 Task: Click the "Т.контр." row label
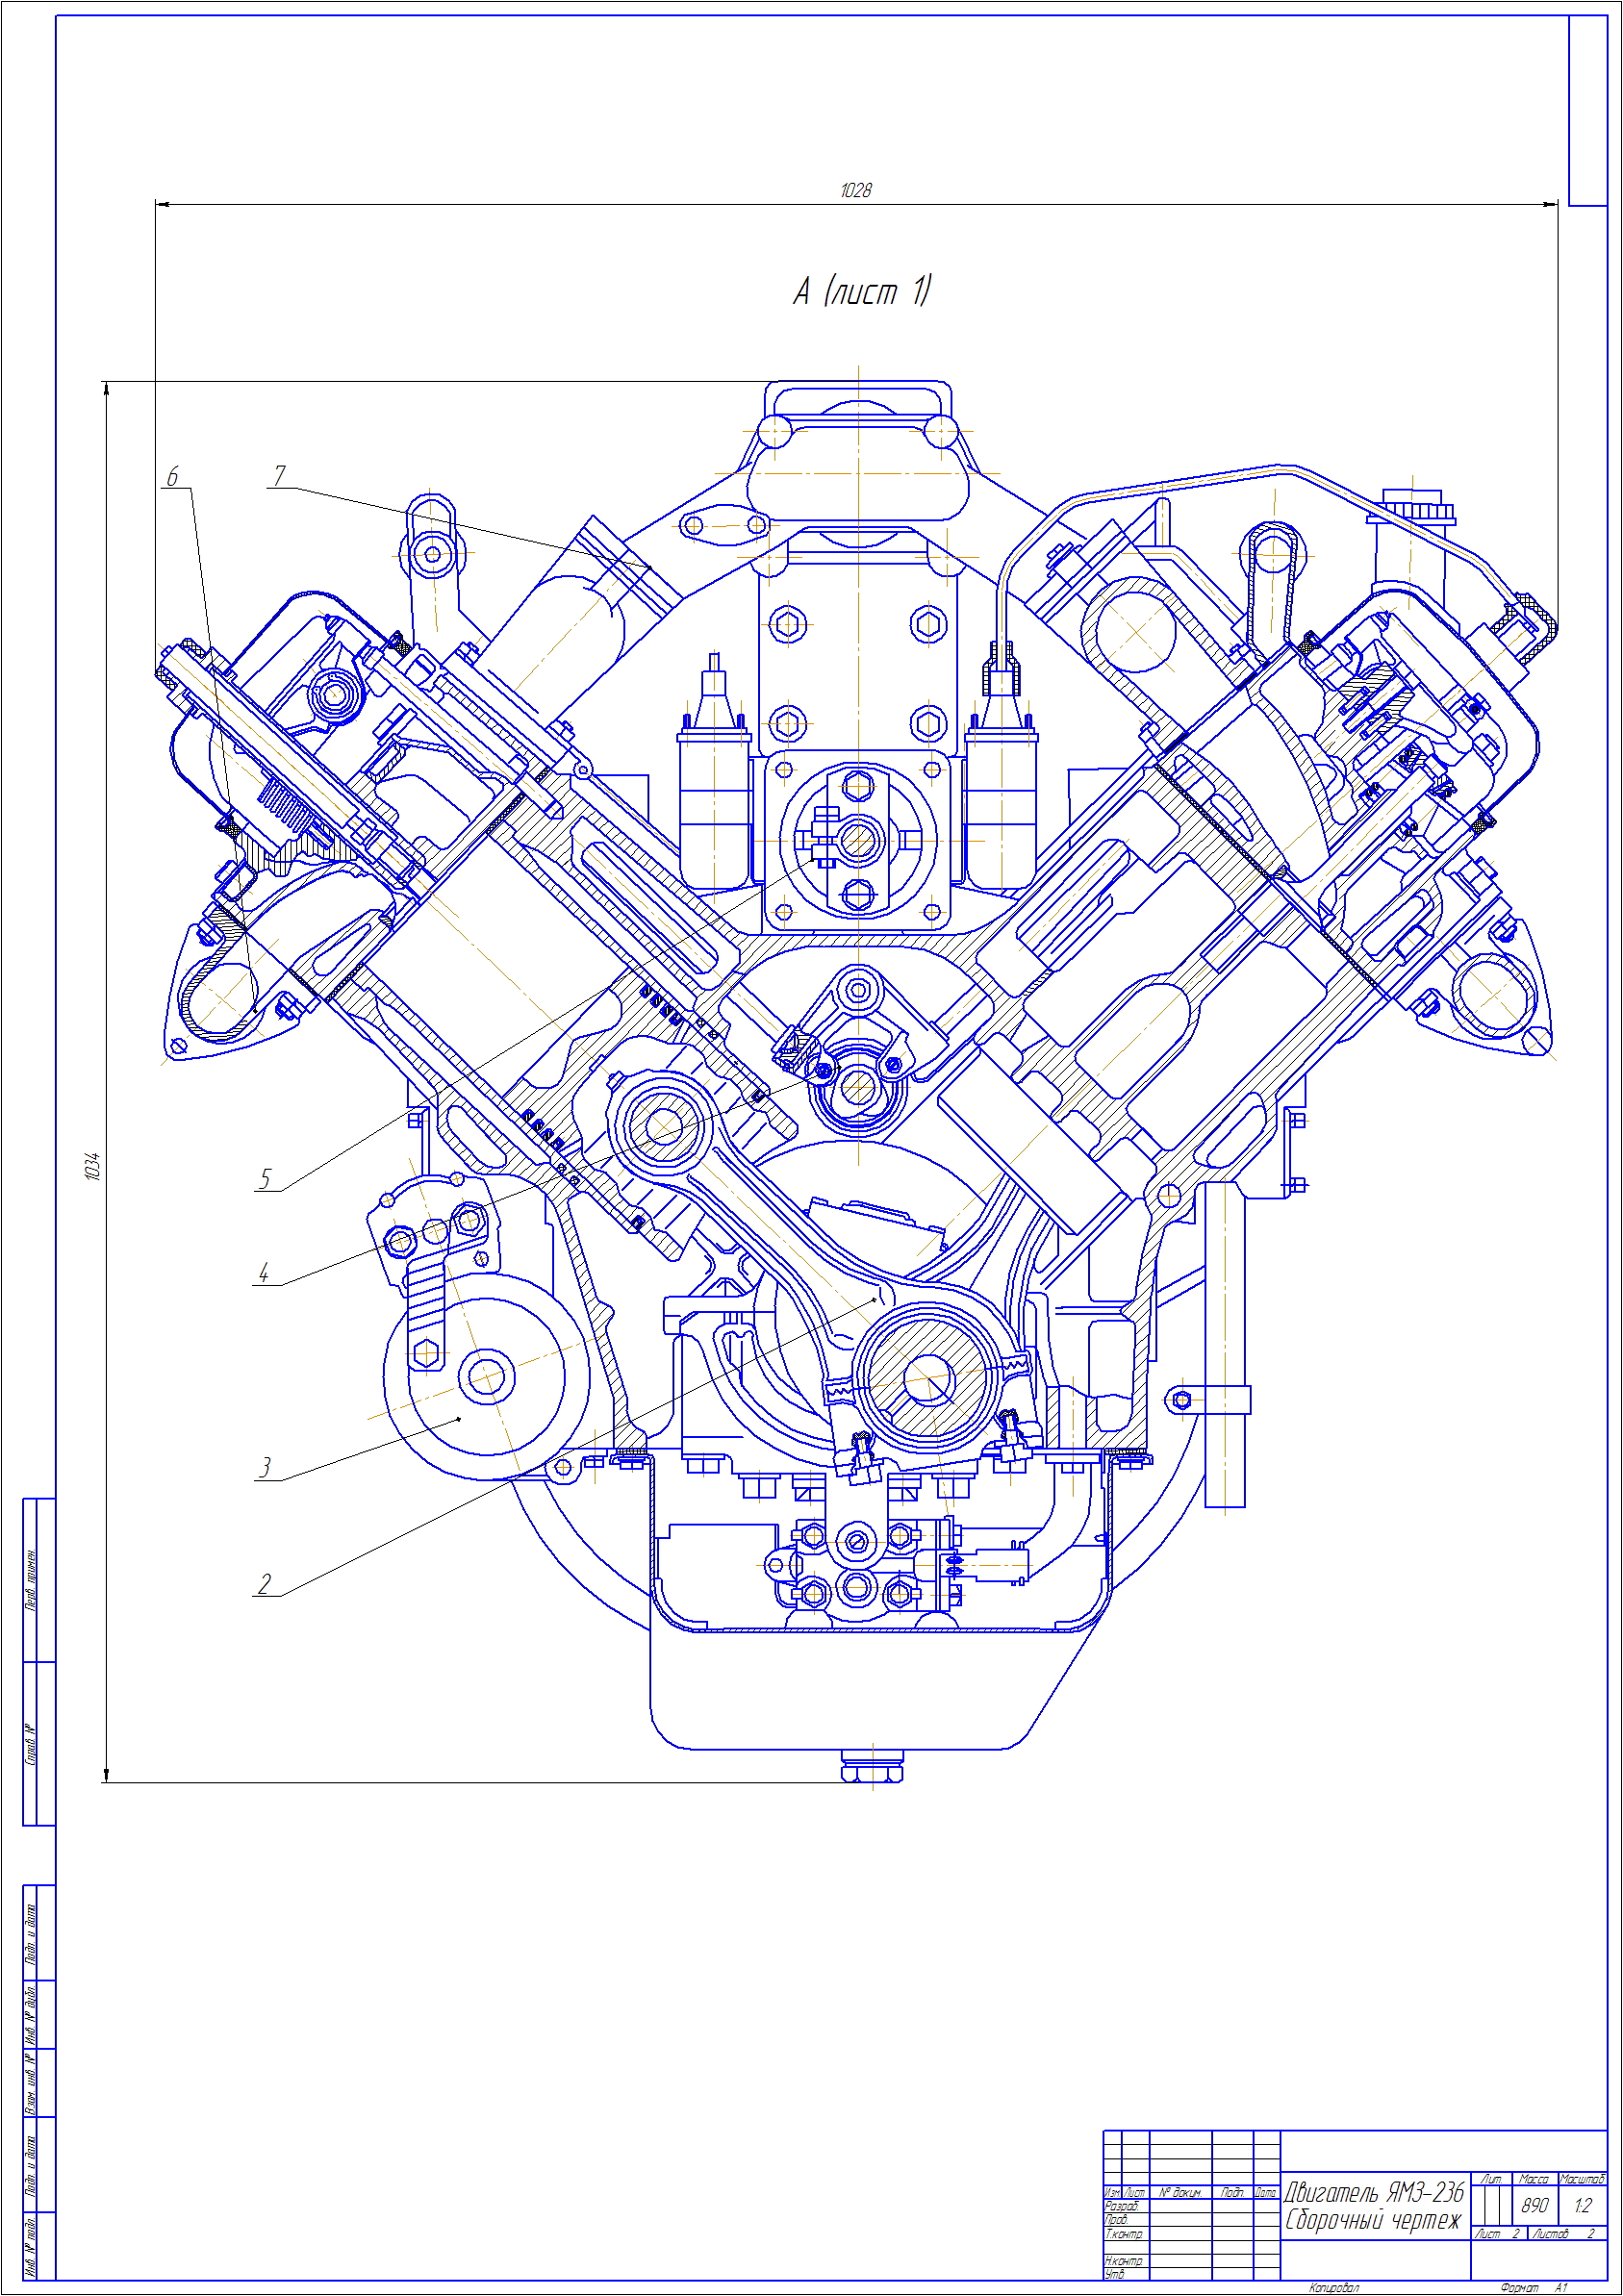1124,2233
